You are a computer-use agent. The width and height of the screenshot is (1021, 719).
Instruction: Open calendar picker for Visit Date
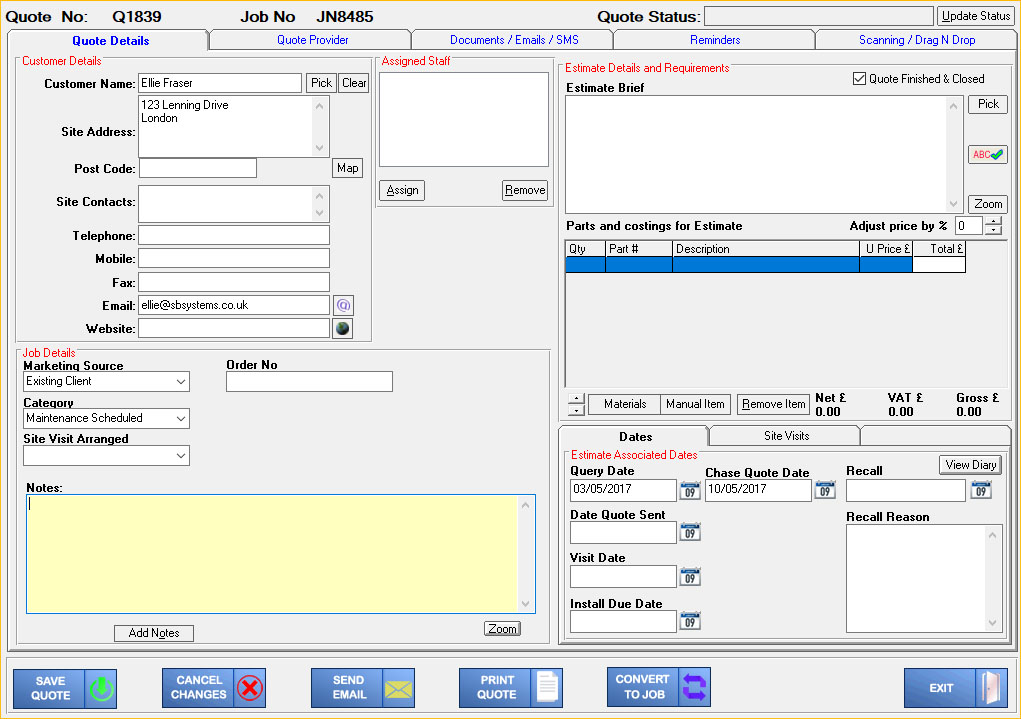690,576
